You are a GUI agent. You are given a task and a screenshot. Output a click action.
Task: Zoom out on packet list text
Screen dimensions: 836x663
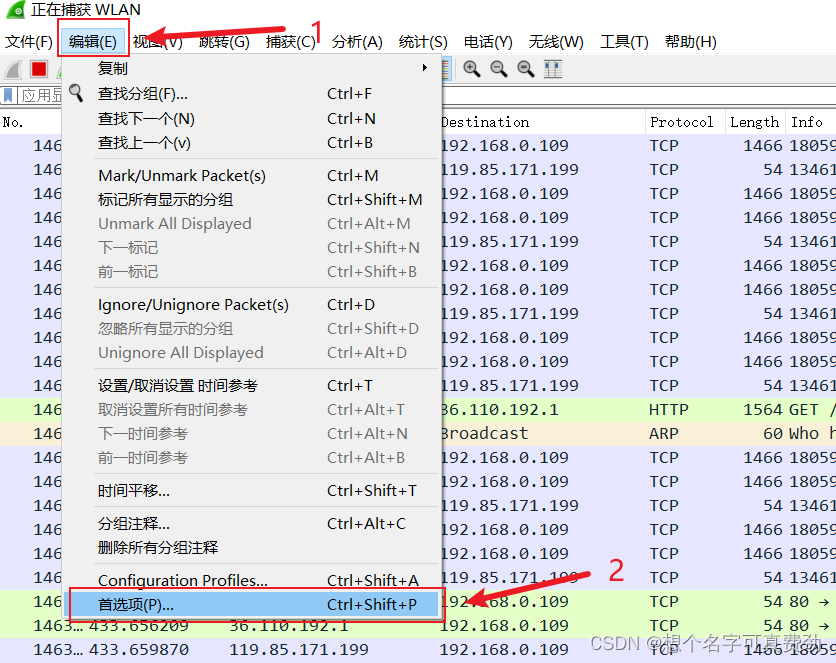tap(496, 68)
